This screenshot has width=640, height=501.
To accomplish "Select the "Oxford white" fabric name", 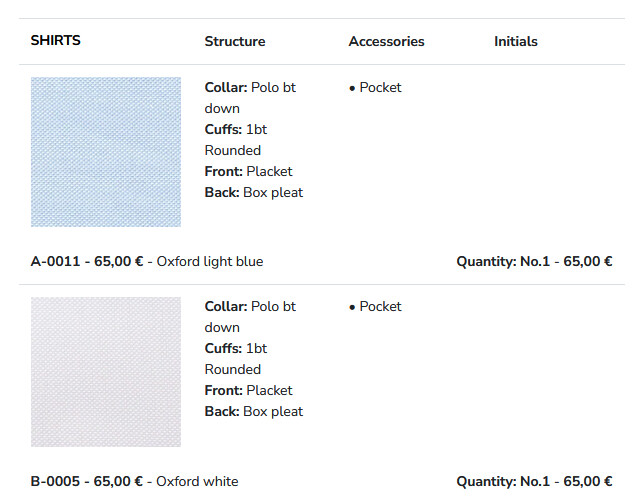I will click(198, 482).
